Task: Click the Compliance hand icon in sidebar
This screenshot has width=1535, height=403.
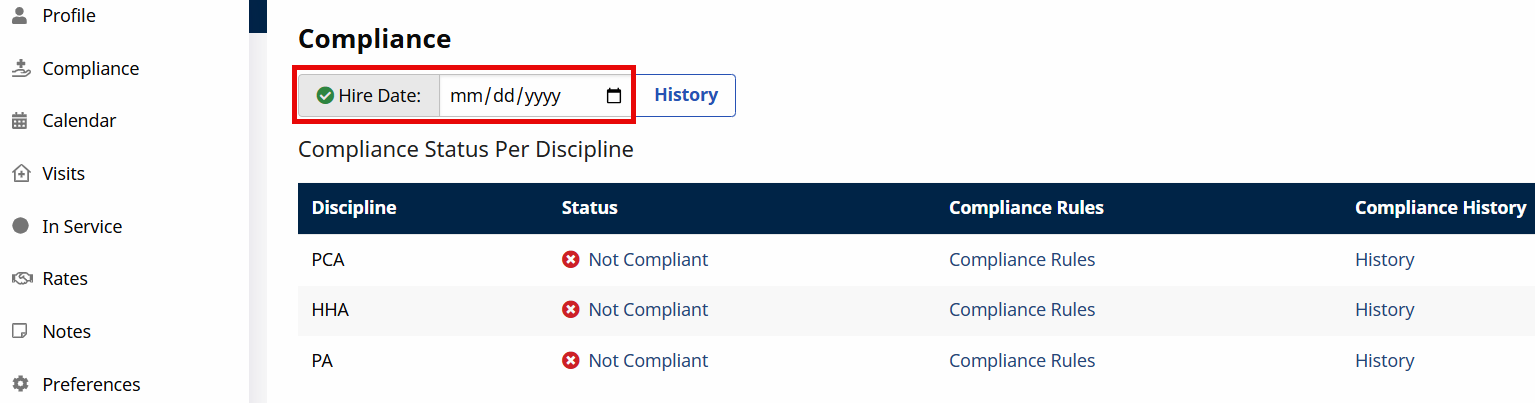Action: pyautogui.click(x=20, y=69)
